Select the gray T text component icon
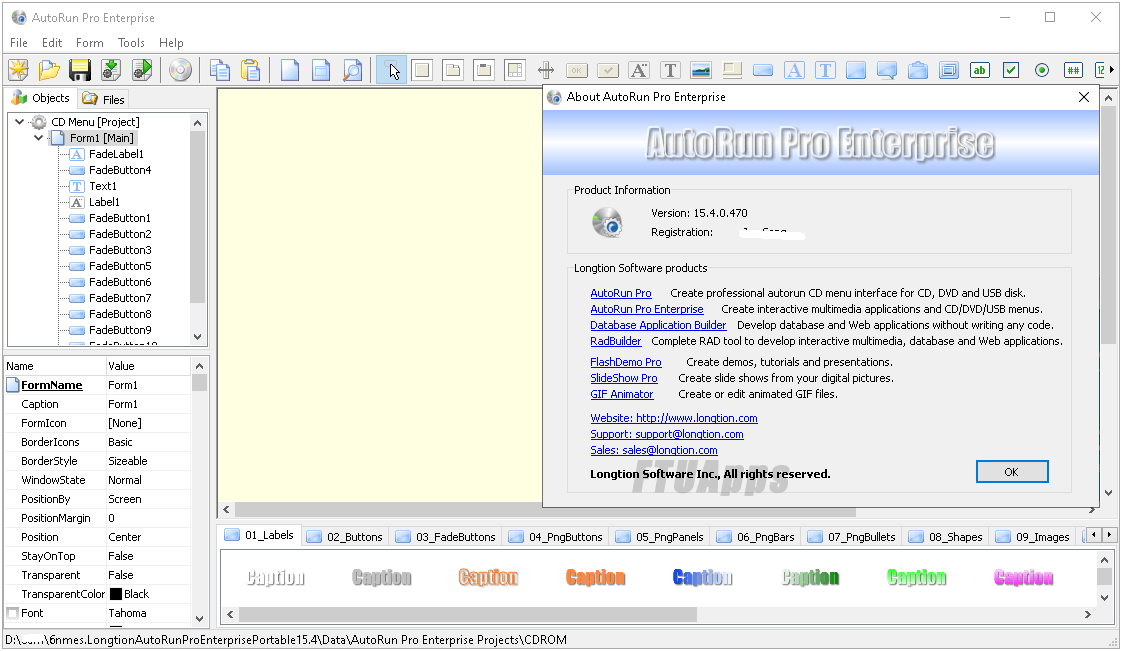 tap(670, 70)
